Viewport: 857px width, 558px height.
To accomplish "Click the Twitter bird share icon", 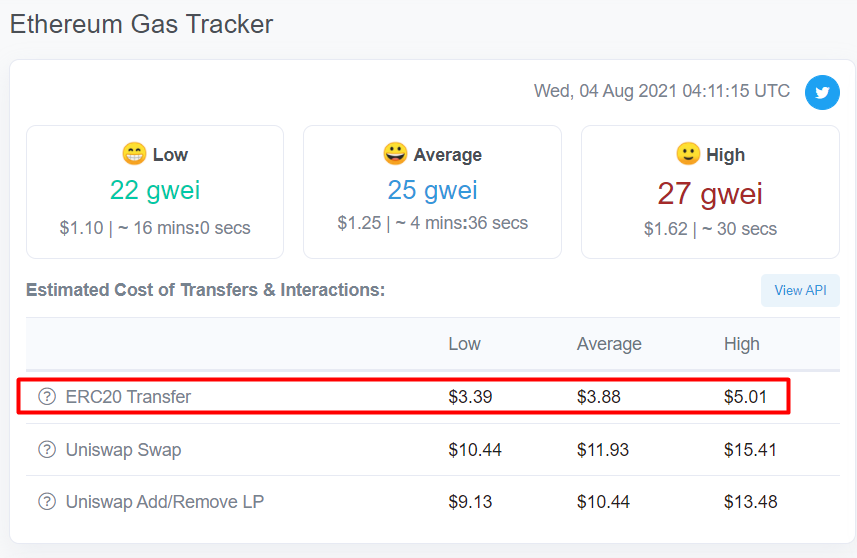I will (822, 92).
